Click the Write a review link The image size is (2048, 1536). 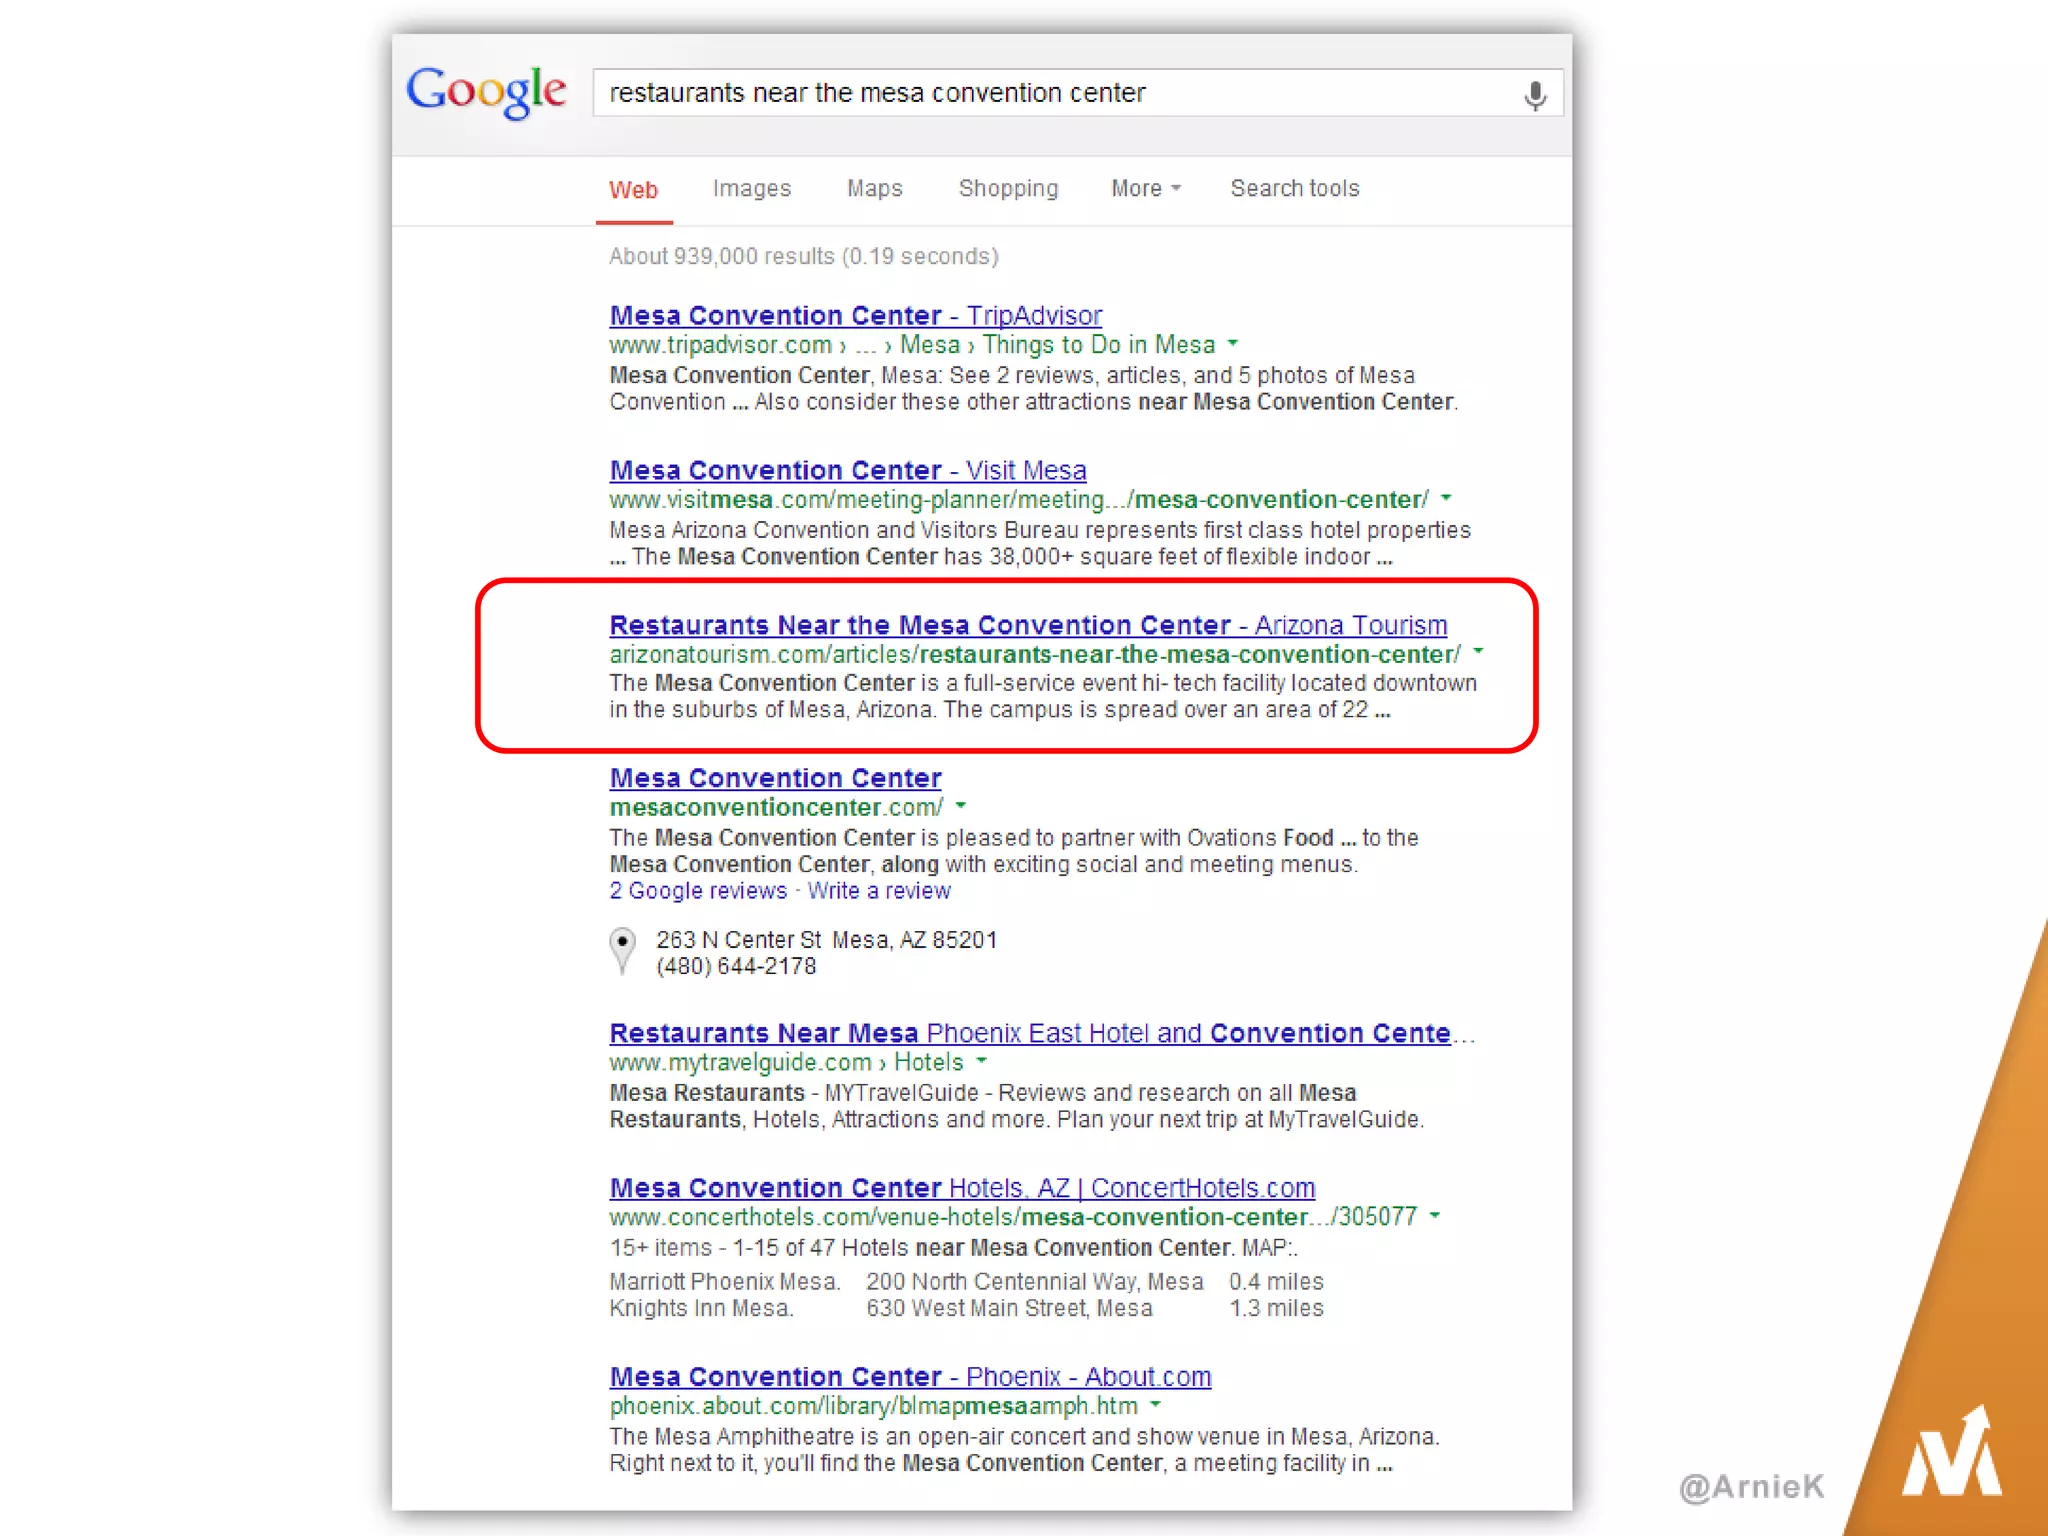878,891
